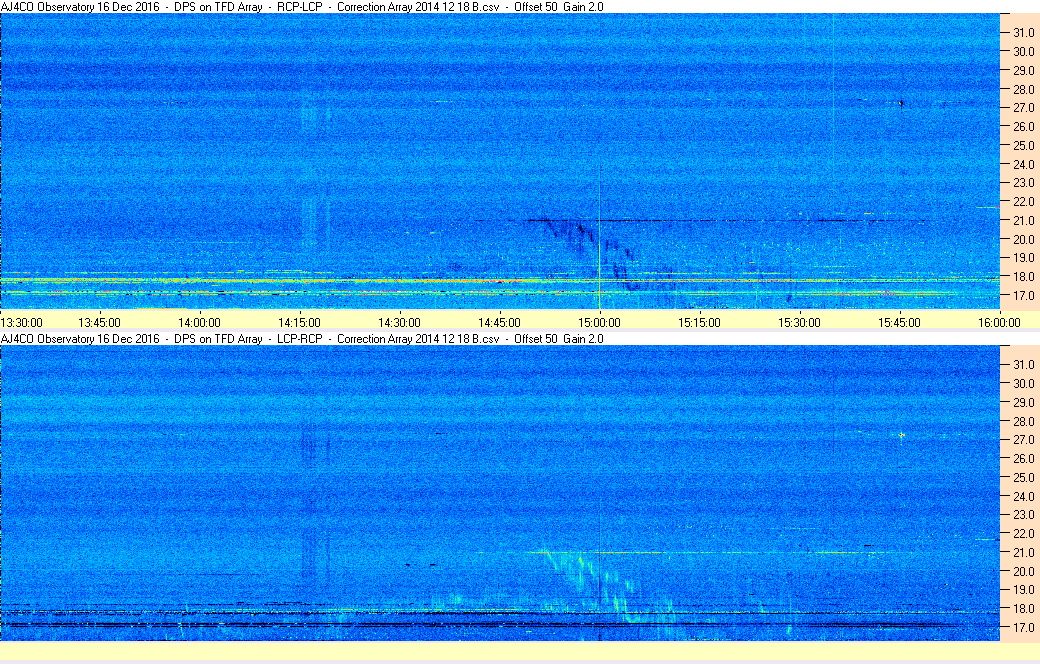Click 22.0 frequency label on LCP-RCP chart

click(1023, 533)
